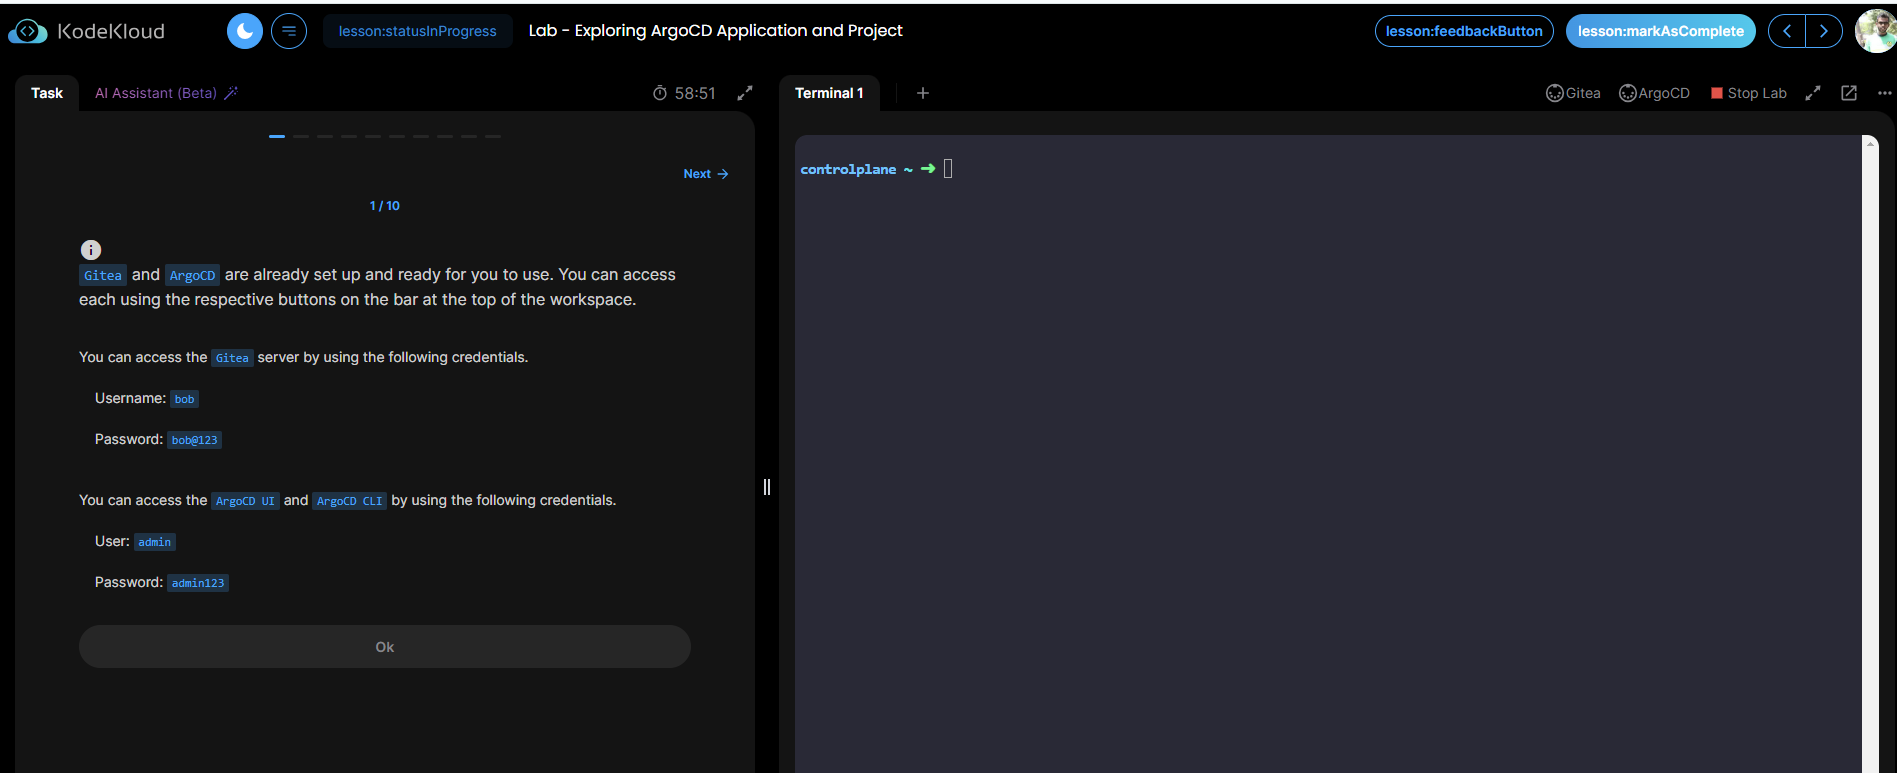This screenshot has width=1897, height=773.
Task: Click the mark as complete button
Action: click(1660, 31)
